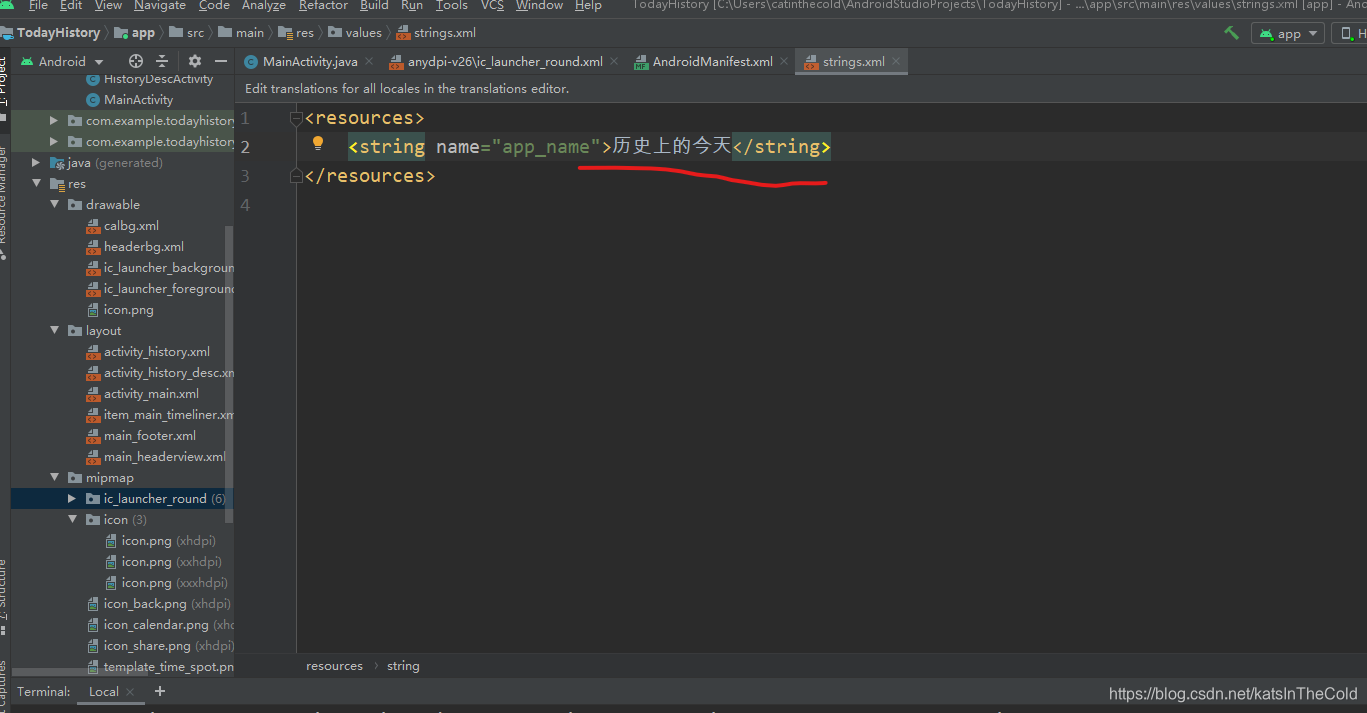The image size is (1367, 713).
Task: Close the Local terminal tab
Action: tap(130, 691)
